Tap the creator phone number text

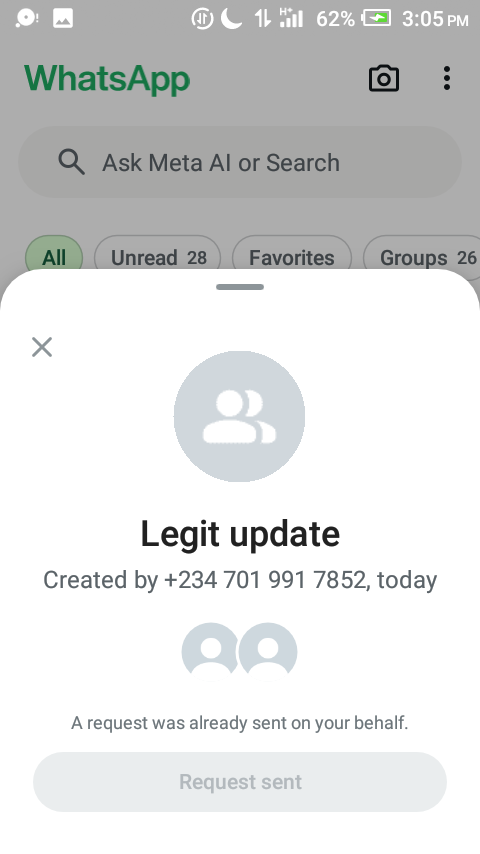click(265, 580)
